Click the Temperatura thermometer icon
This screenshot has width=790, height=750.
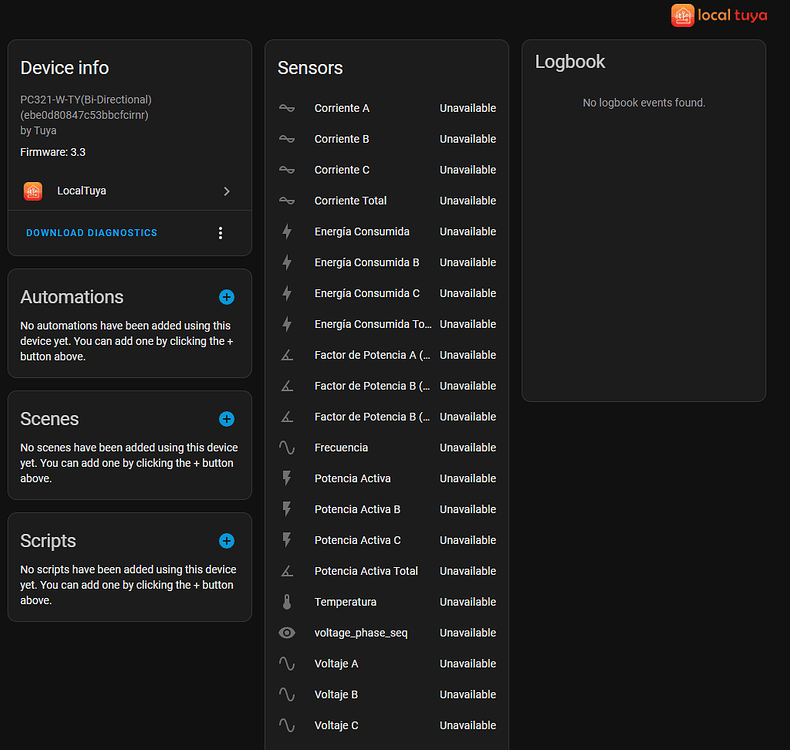(x=287, y=602)
